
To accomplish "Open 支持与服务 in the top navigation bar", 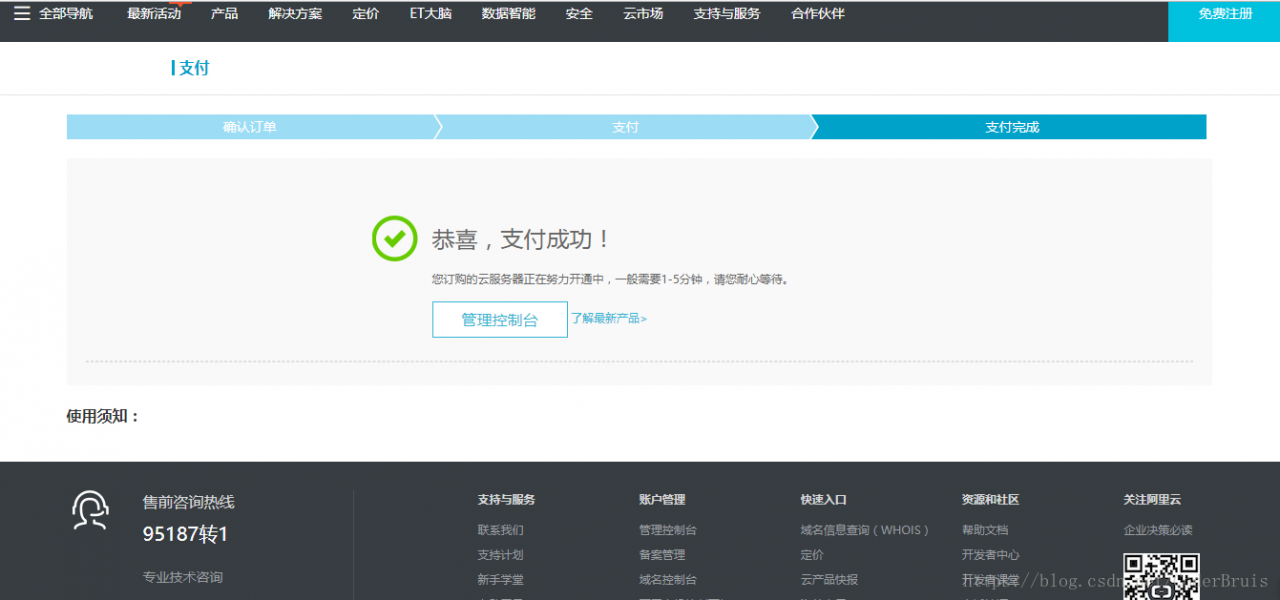I will pyautogui.click(x=727, y=14).
